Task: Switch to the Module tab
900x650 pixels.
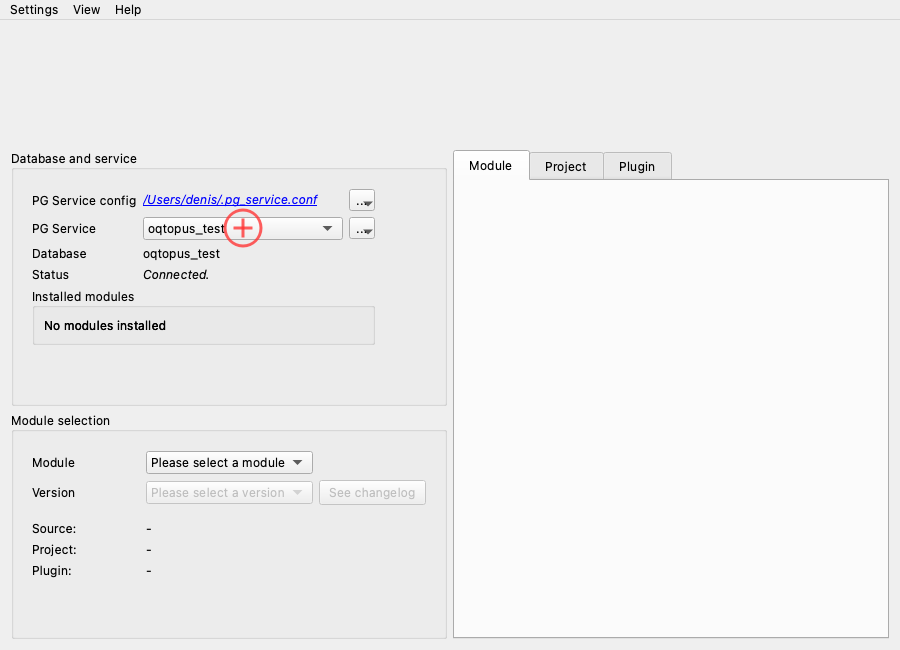Action: coord(490,166)
